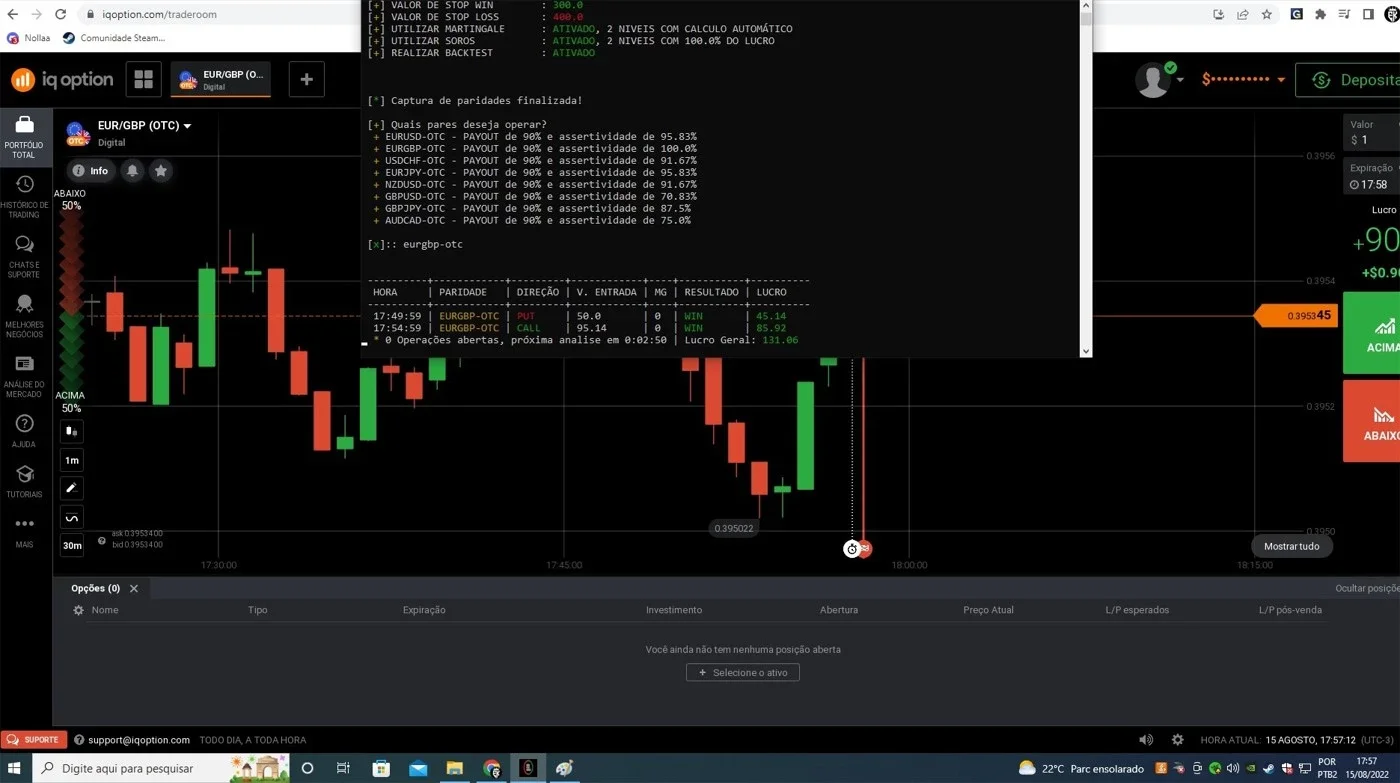Open the Ajuda help item
Viewport: 1400px width, 783px height.
click(x=24, y=431)
